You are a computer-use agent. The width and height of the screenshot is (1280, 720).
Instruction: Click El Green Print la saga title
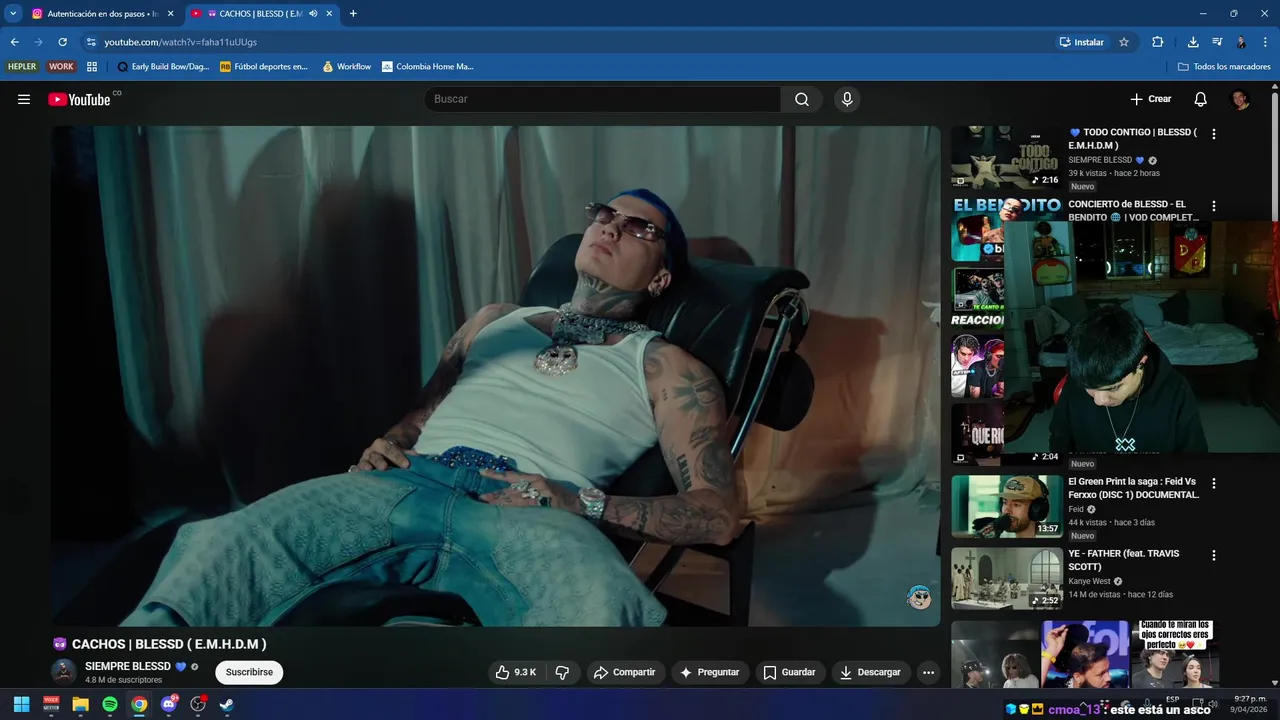(x=1134, y=488)
